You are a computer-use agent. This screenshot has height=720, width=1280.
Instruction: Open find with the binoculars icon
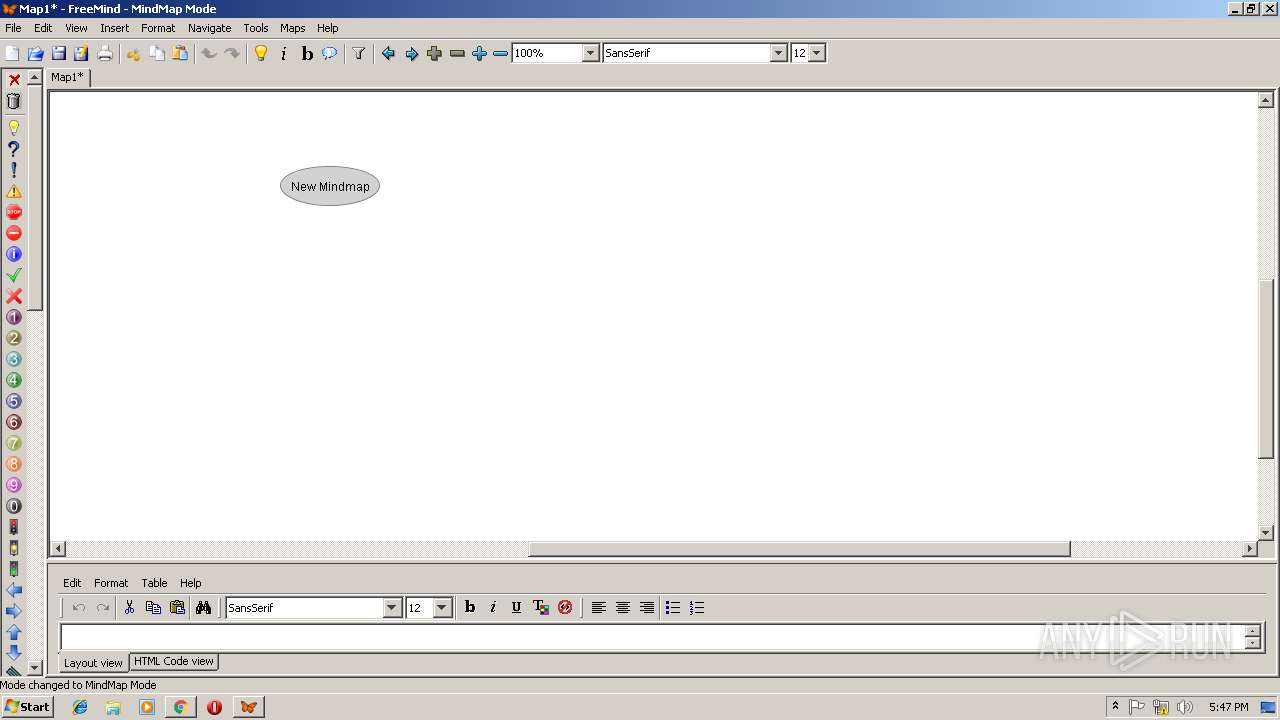pos(203,607)
